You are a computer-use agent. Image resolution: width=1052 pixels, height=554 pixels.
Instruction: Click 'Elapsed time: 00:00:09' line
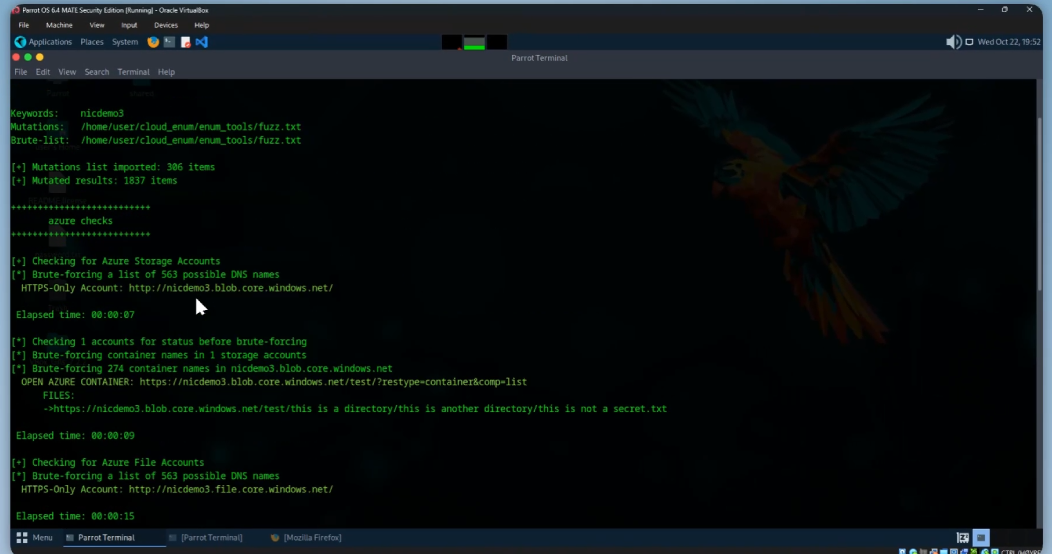tap(75, 435)
